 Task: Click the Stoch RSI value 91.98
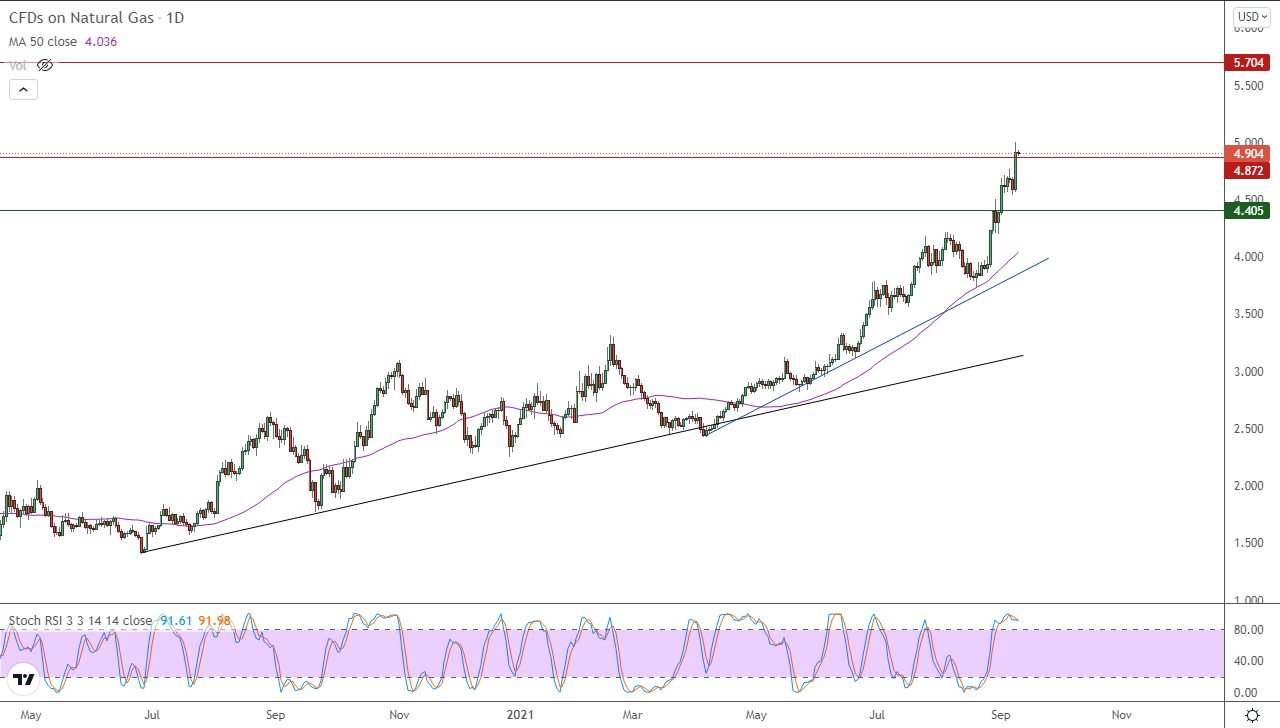click(215, 620)
